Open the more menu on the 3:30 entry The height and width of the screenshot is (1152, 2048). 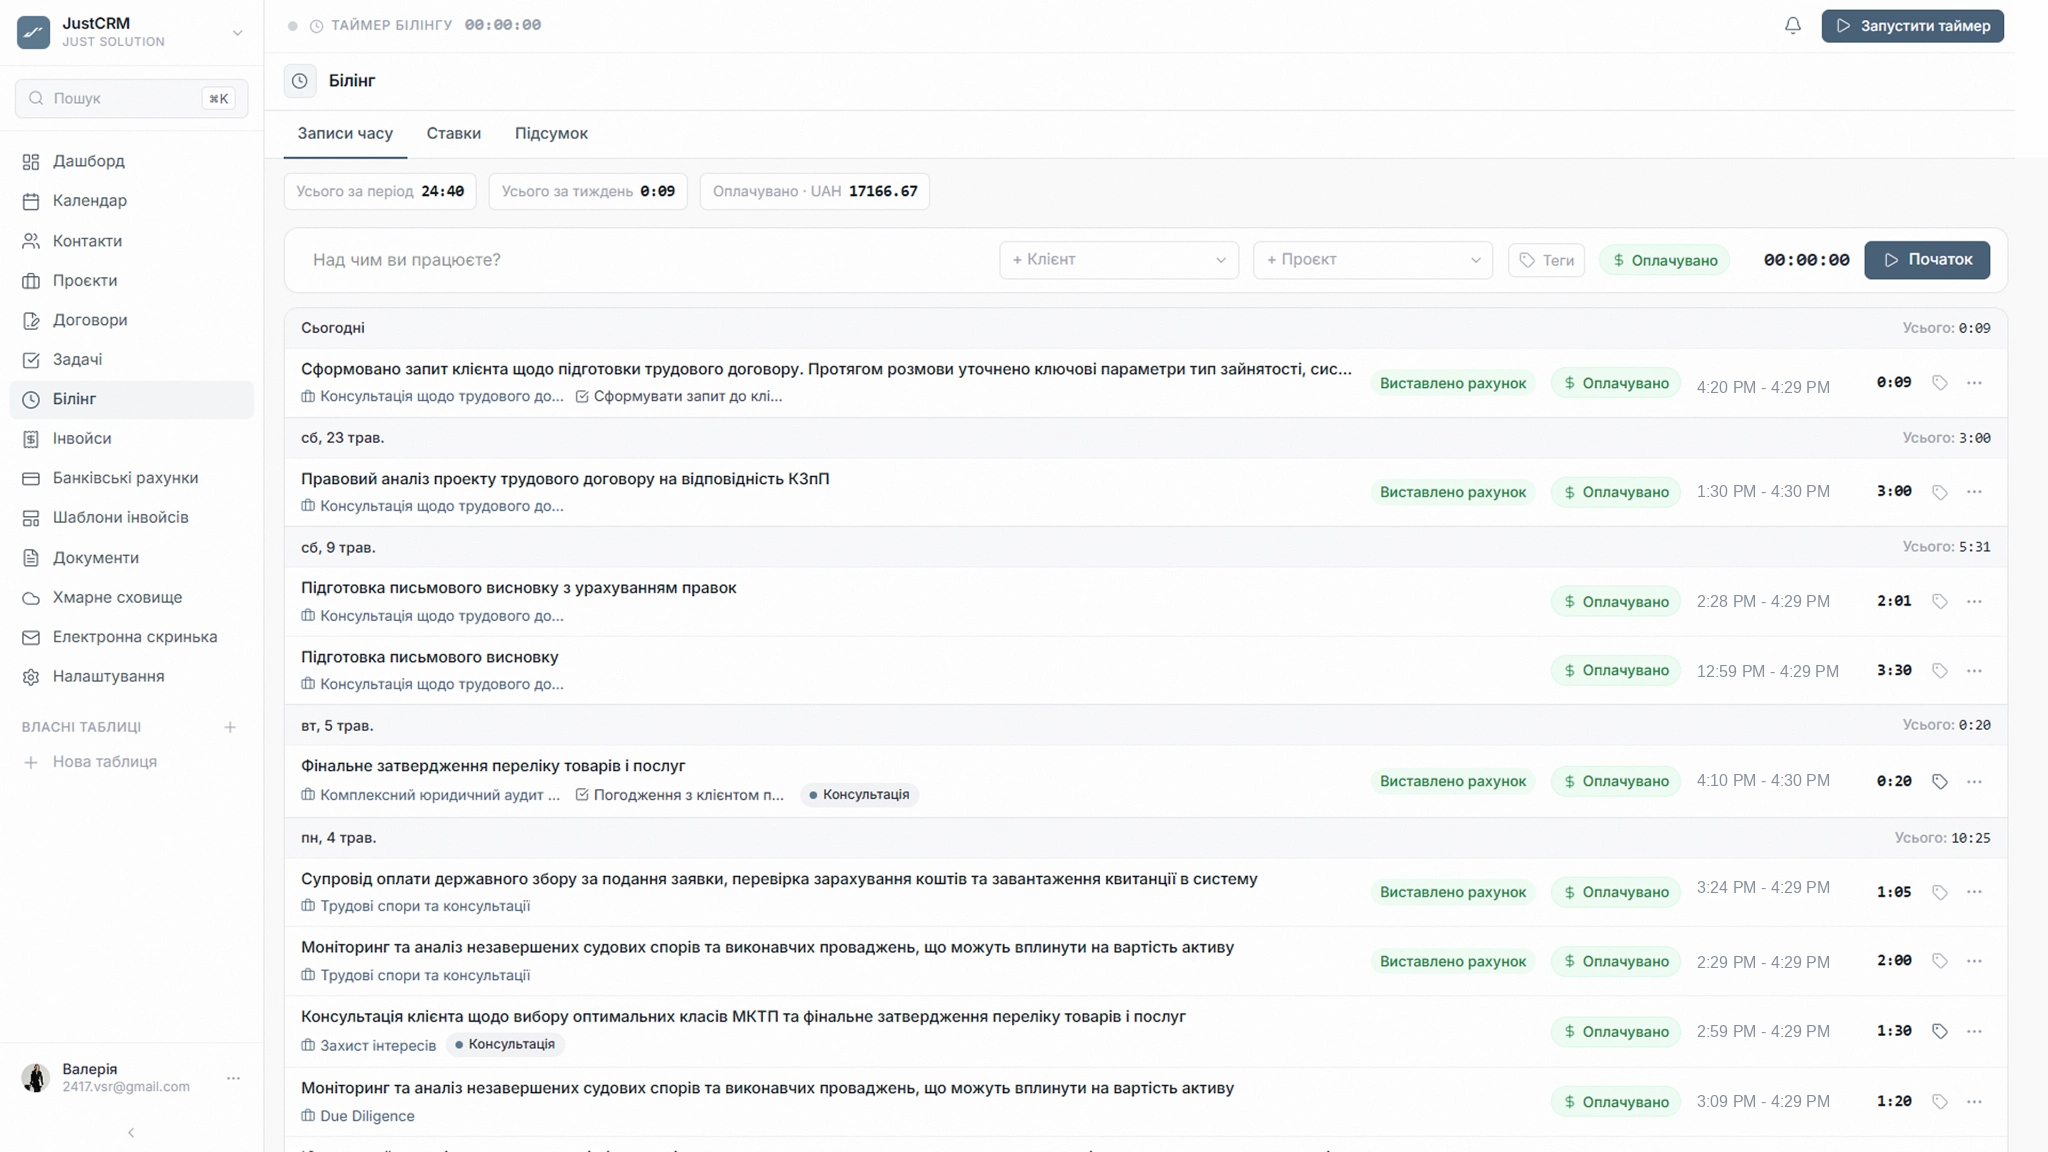[x=1974, y=671]
